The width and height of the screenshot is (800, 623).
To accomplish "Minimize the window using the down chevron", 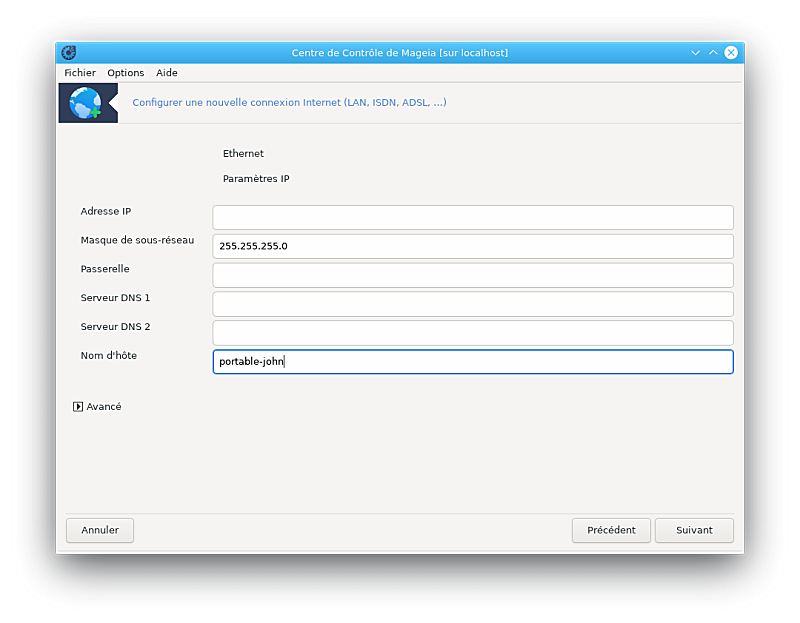I will click(695, 53).
